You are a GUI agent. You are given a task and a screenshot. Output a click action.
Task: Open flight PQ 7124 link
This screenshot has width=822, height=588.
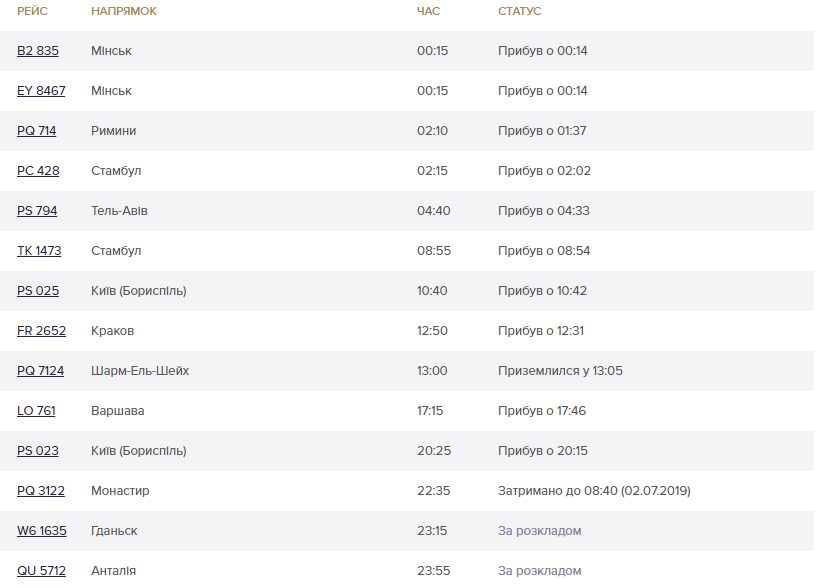pyautogui.click(x=40, y=371)
